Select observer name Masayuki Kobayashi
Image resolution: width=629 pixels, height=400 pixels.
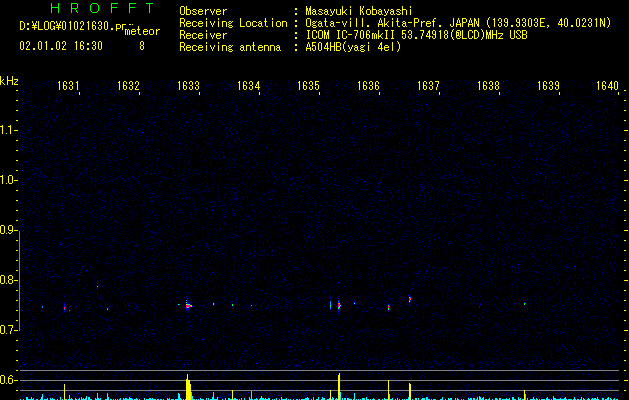point(358,11)
